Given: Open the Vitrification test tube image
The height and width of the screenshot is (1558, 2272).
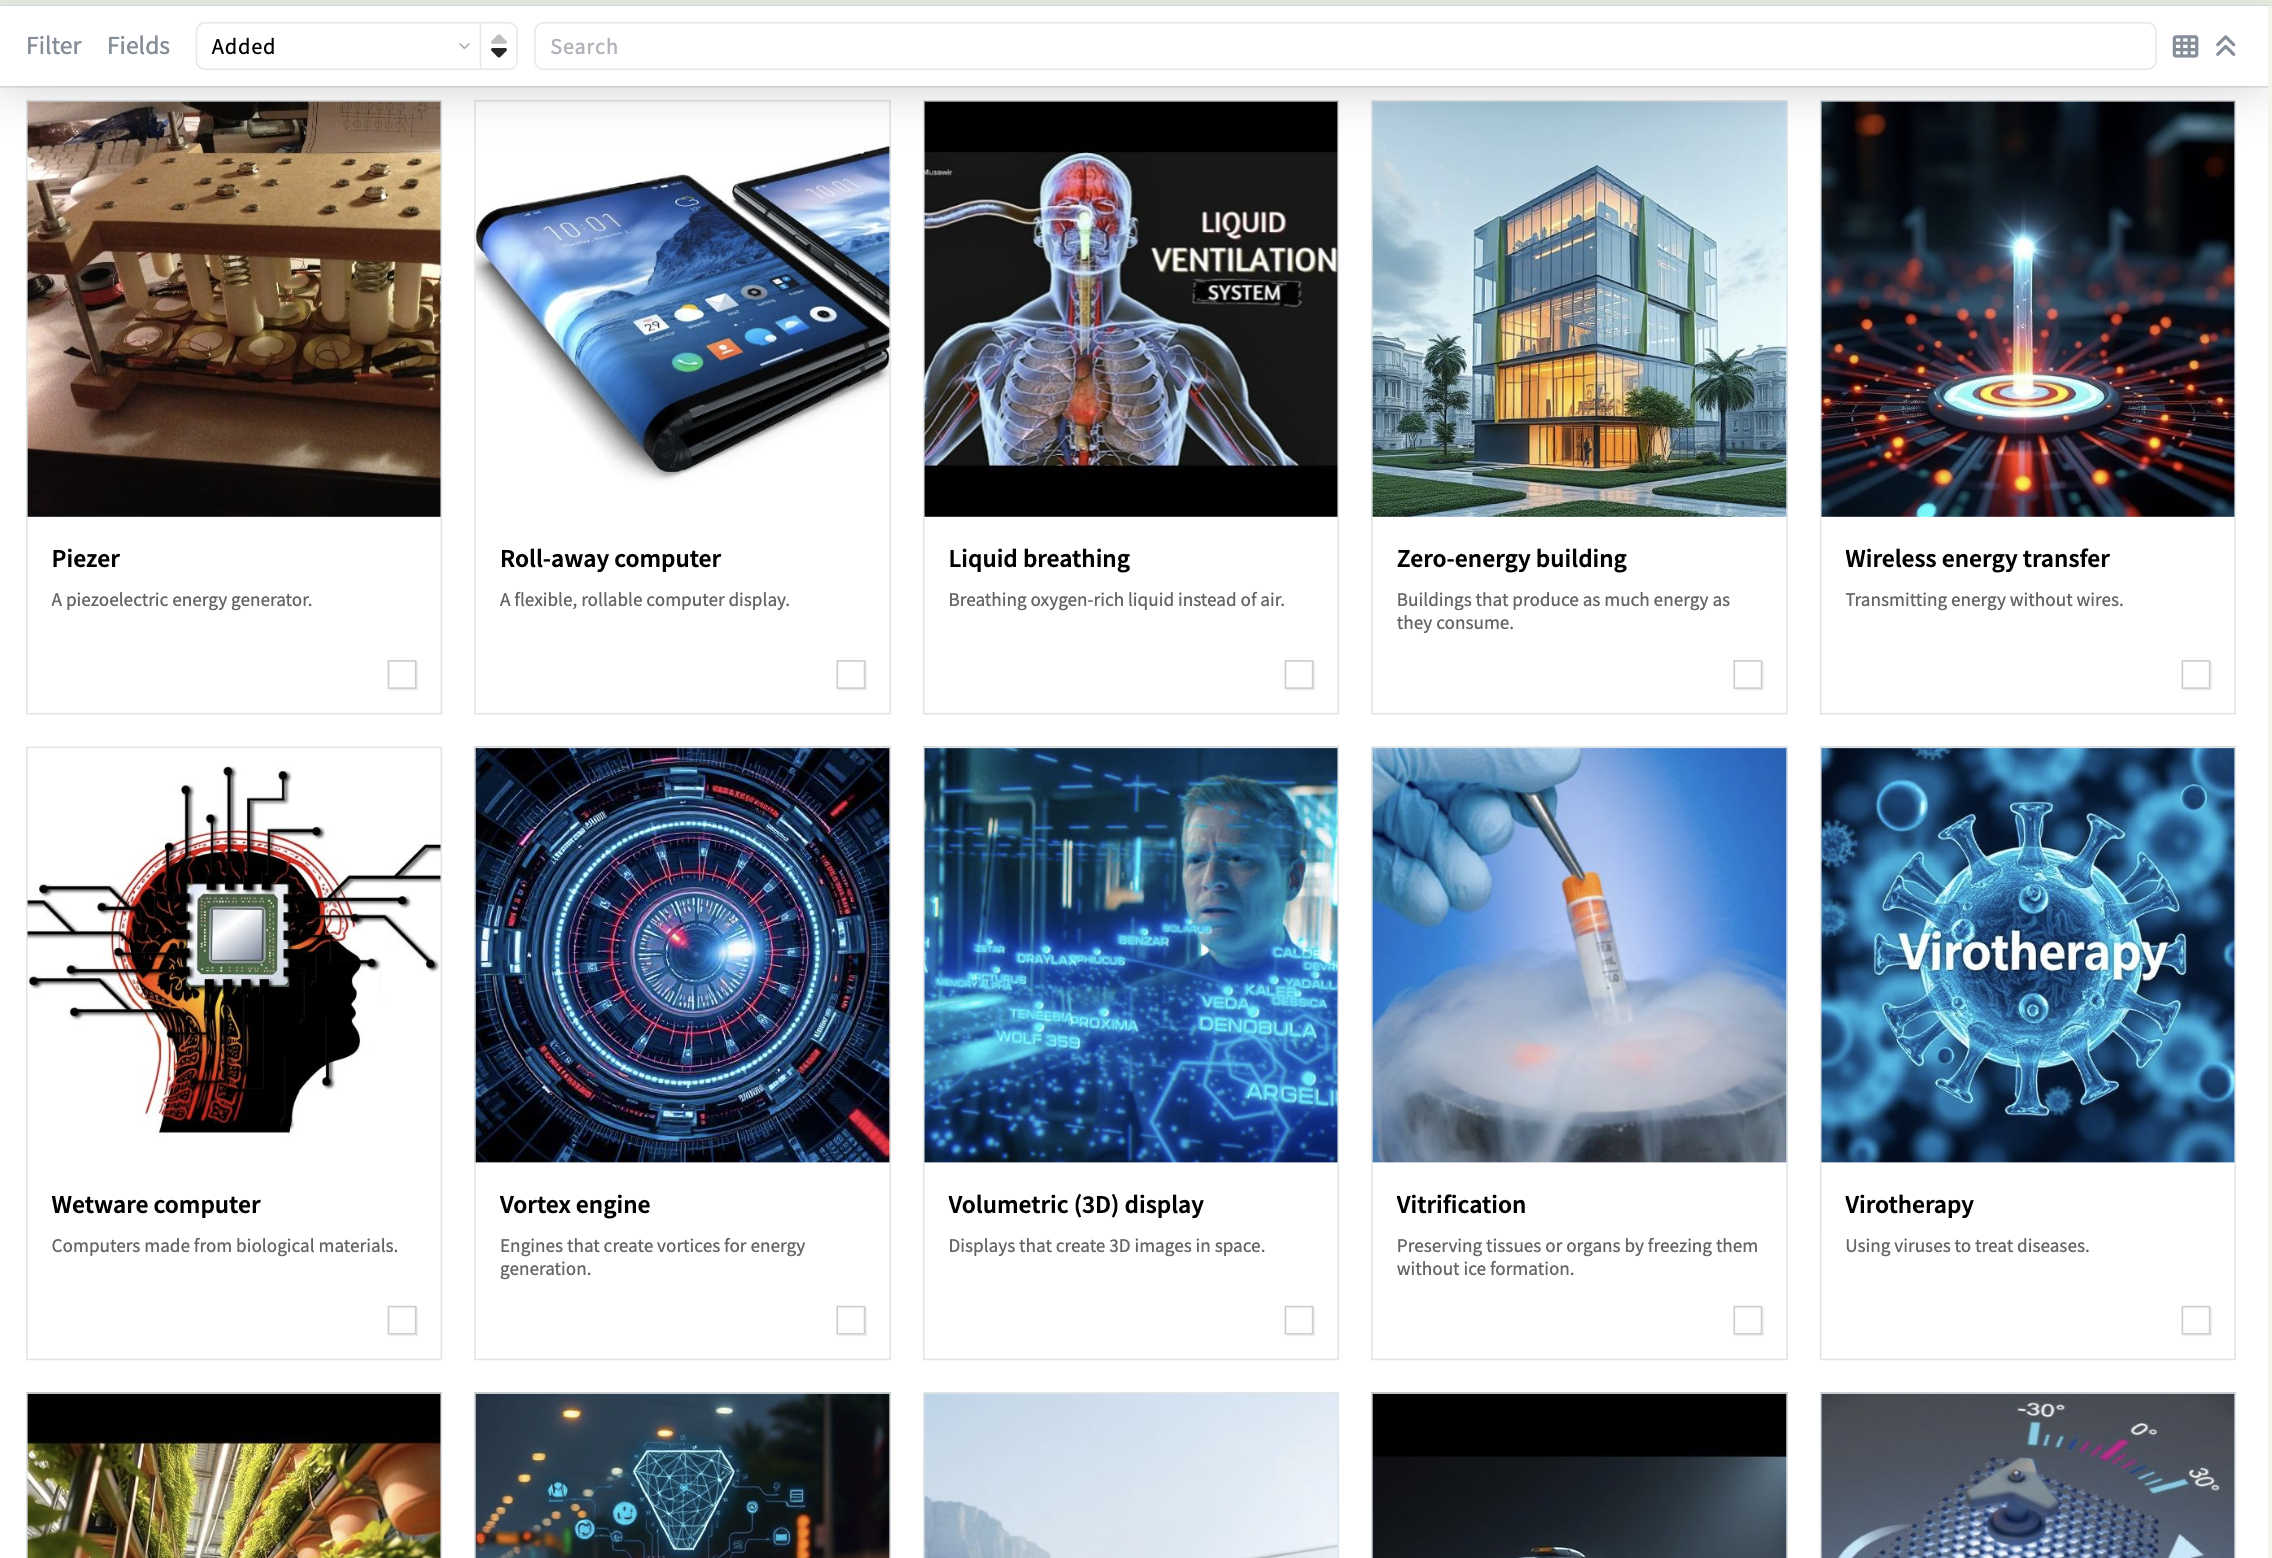Looking at the screenshot, I should coord(1579,955).
